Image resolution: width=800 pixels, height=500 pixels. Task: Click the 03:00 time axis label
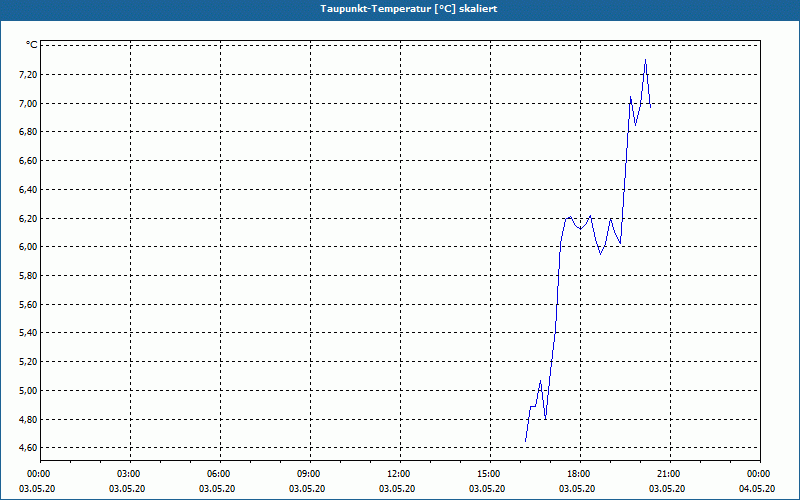point(128,474)
